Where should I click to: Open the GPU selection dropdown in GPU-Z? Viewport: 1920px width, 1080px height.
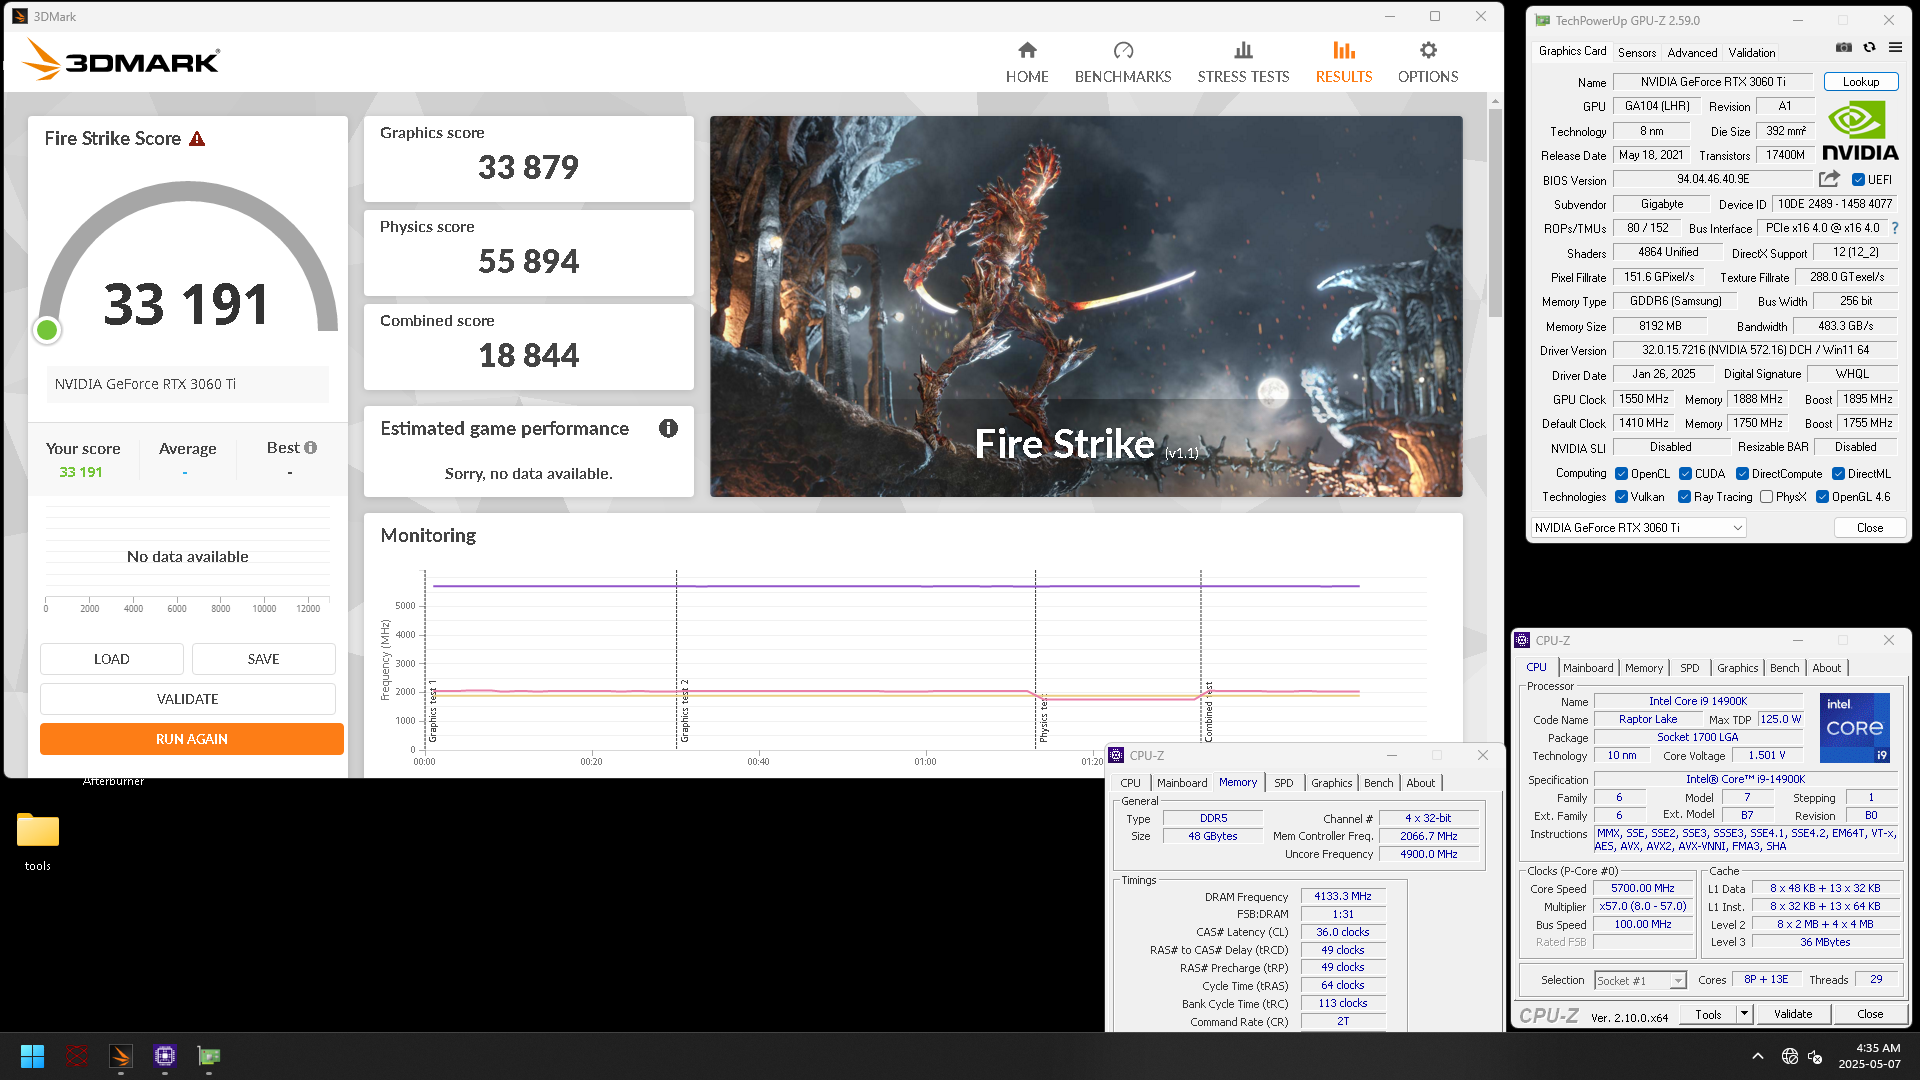(1638, 528)
